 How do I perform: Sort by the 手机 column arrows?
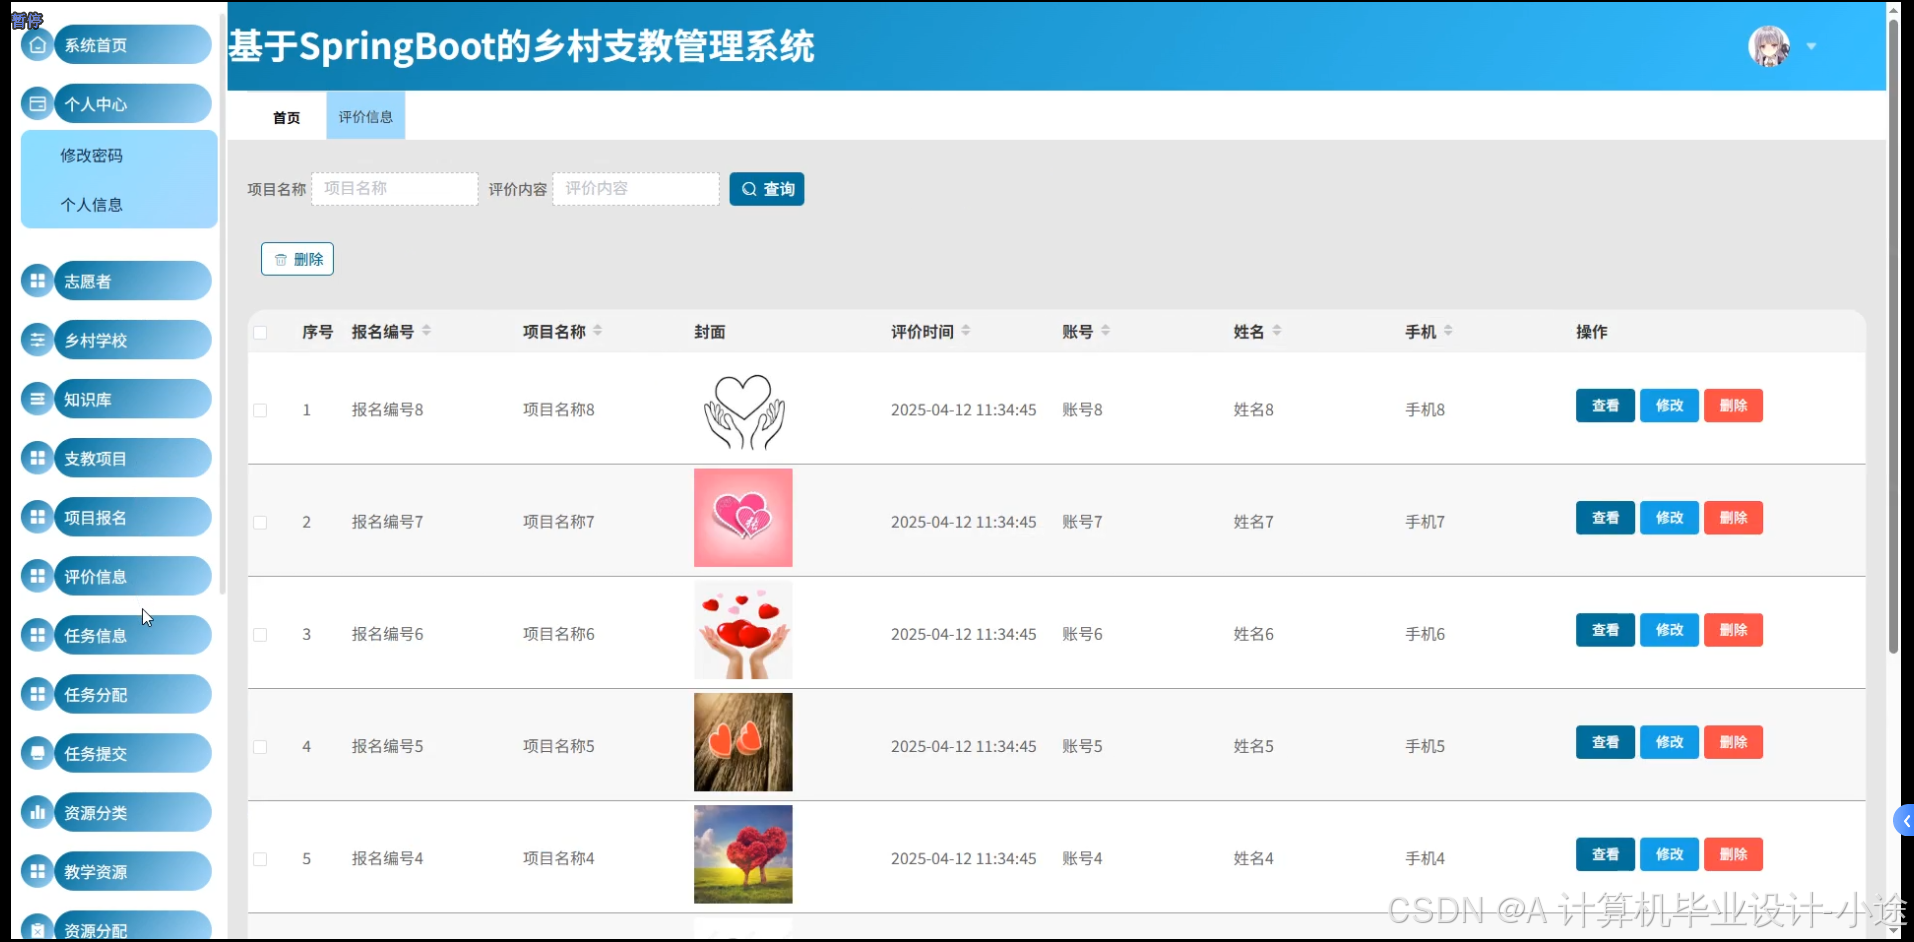pos(1448,331)
